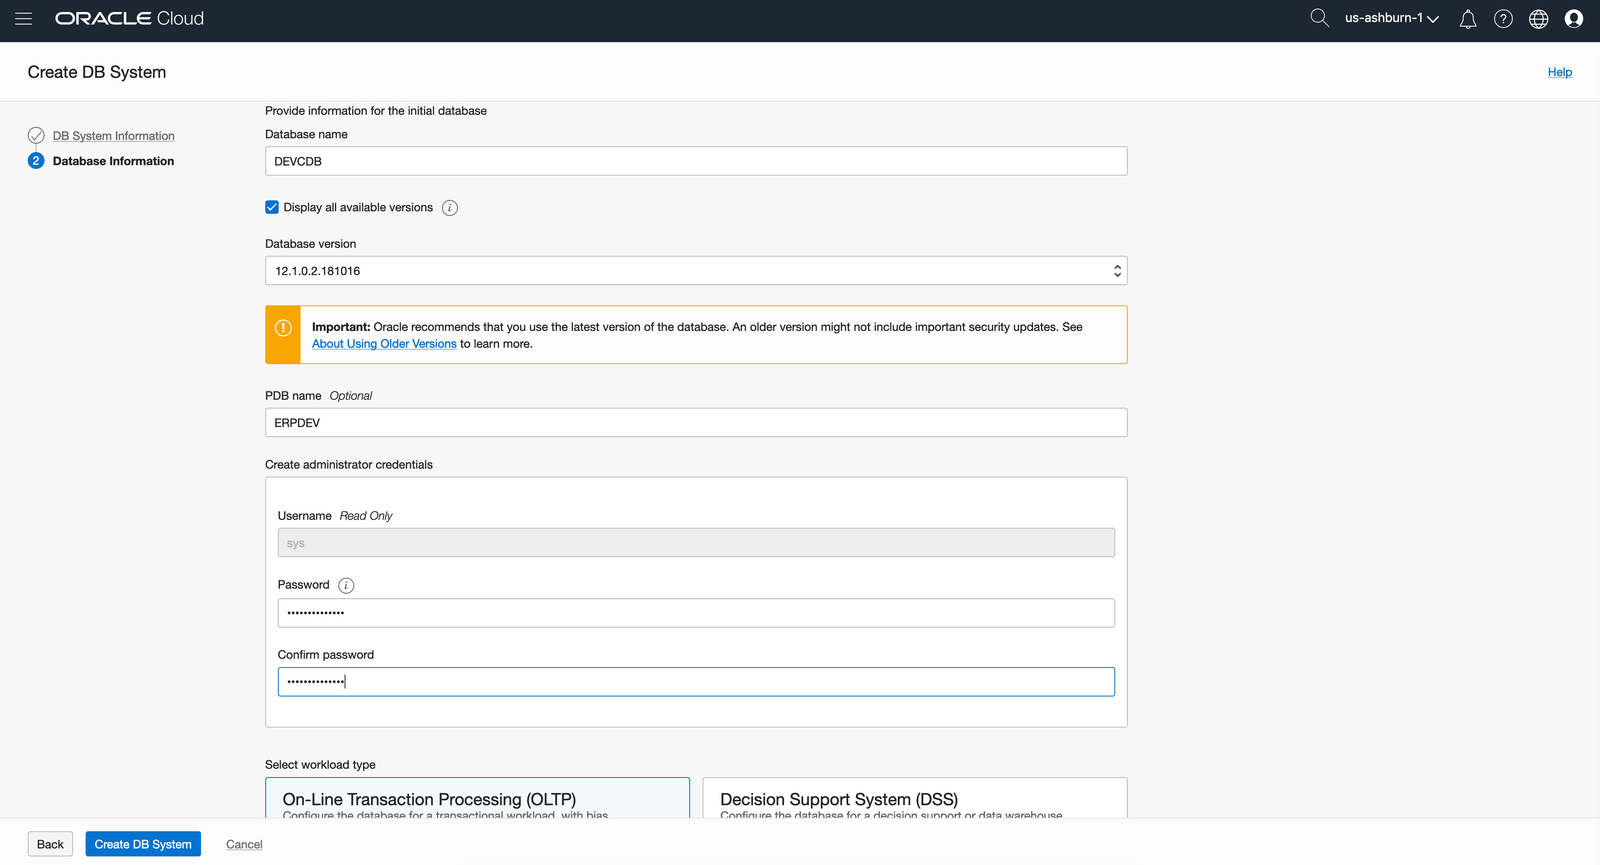
Task: Click the globe language icon
Action: [1538, 19]
